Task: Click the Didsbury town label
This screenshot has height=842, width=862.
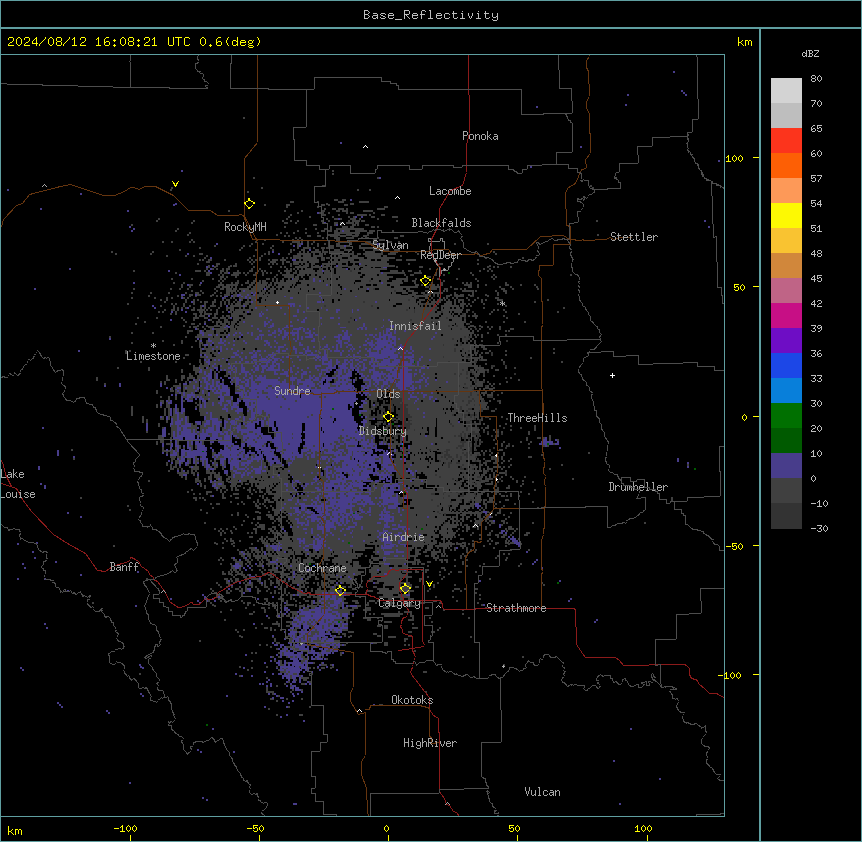Action: pyautogui.click(x=383, y=431)
